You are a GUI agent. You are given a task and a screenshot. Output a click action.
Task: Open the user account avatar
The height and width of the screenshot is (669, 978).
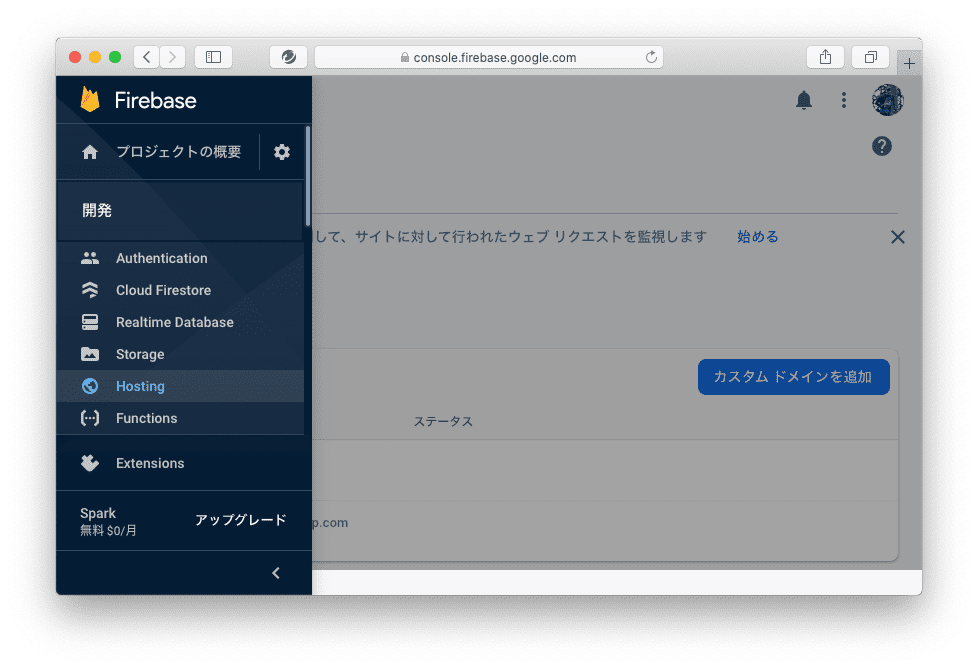pyautogui.click(x=887, y=100)
